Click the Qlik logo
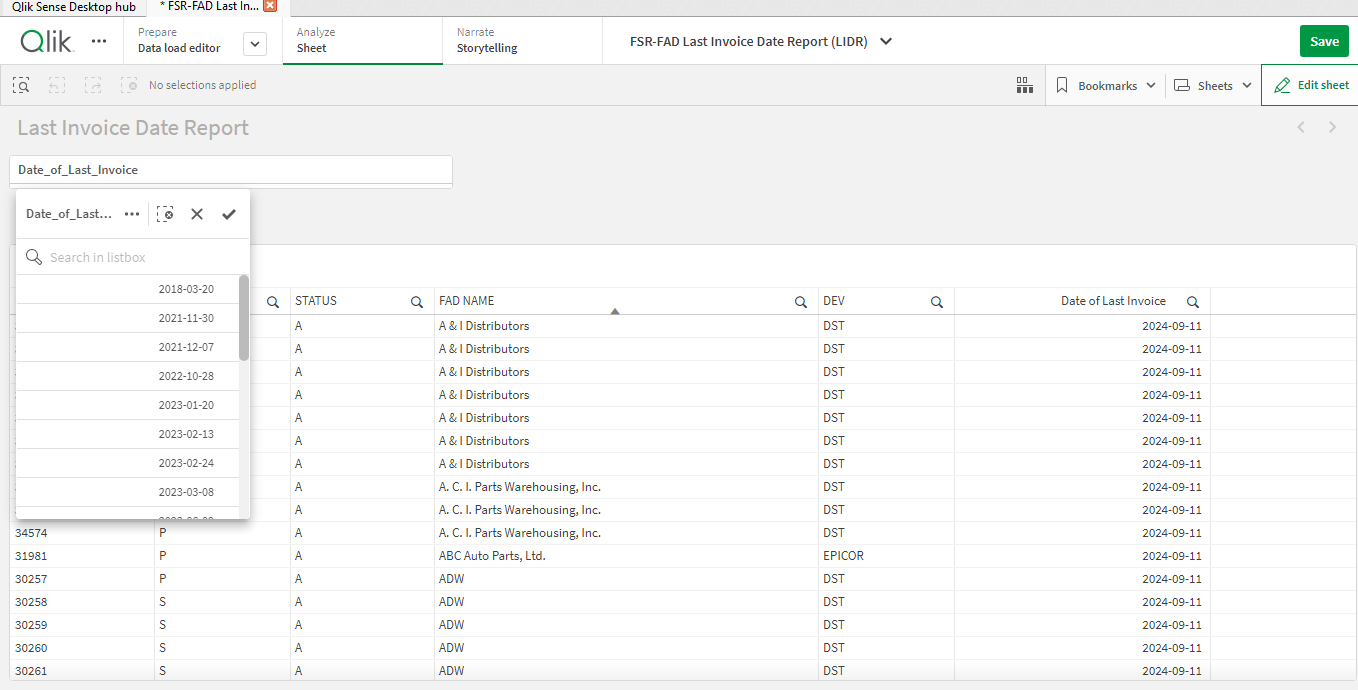 pos(46,41)
